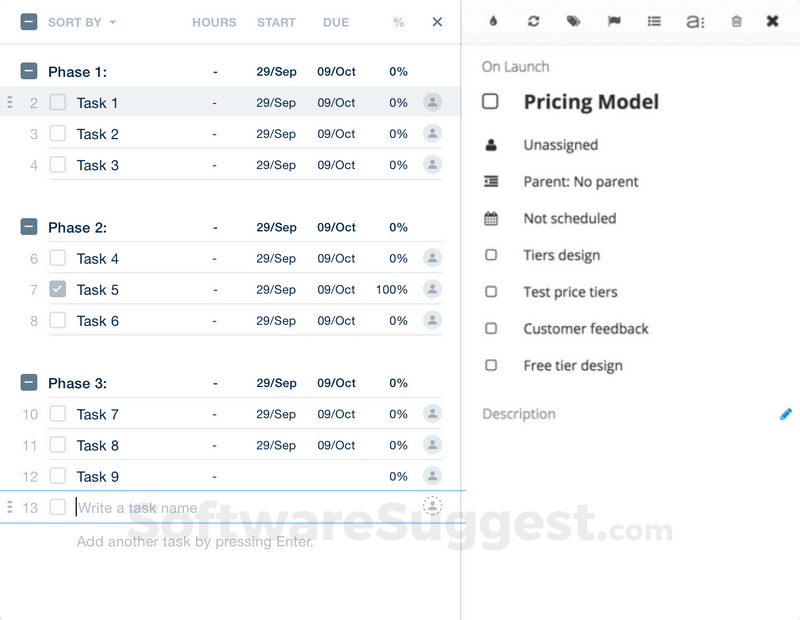Open the checklist icon in the toolbar

tap(654, 20)
